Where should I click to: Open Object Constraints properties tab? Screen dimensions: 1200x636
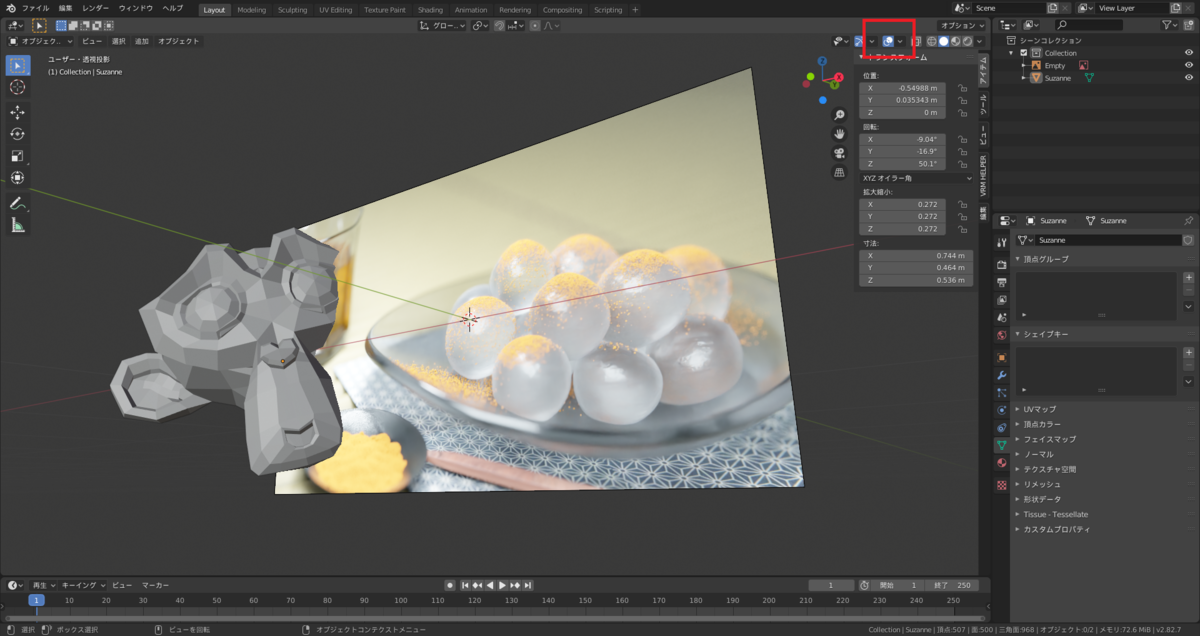coord(1002,428)
